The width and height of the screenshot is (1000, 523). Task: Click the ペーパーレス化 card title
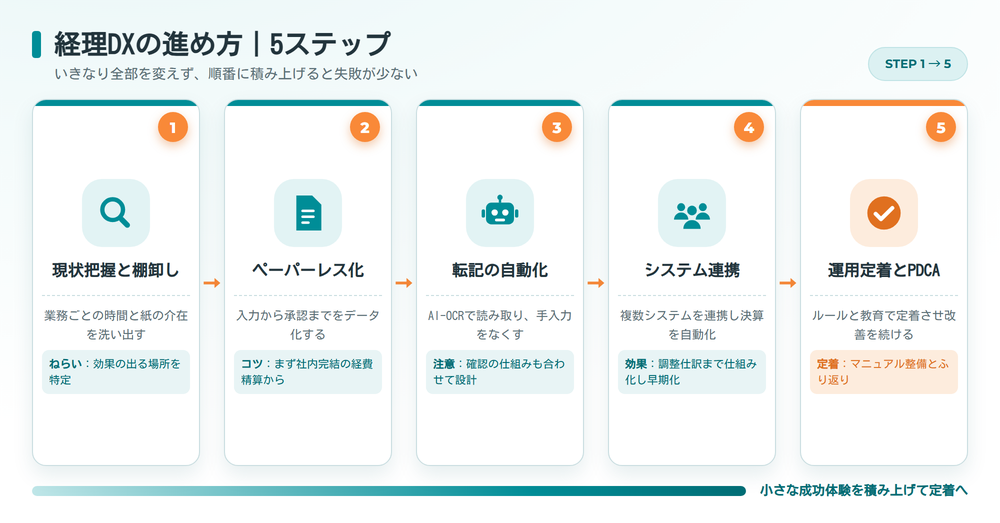[x=308, y=270]
